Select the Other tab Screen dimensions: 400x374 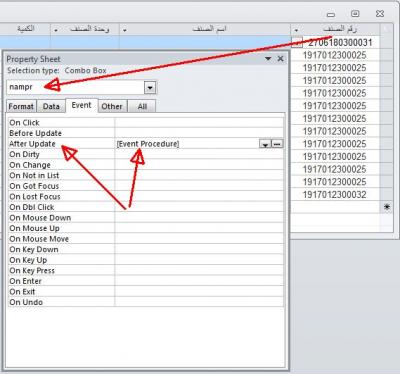tap(112, 106)
